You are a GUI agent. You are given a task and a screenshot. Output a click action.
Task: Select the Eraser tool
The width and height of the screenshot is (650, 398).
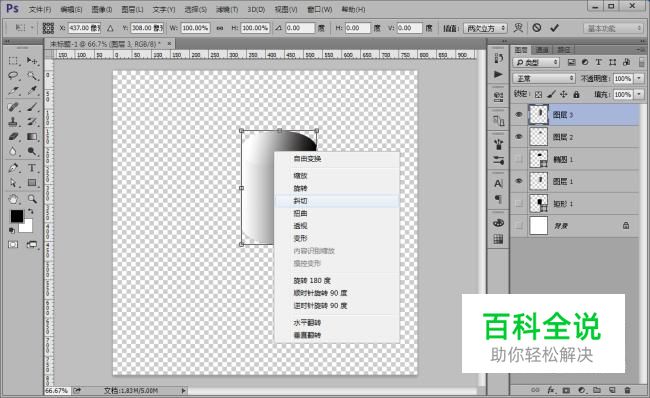click(13, 136)
